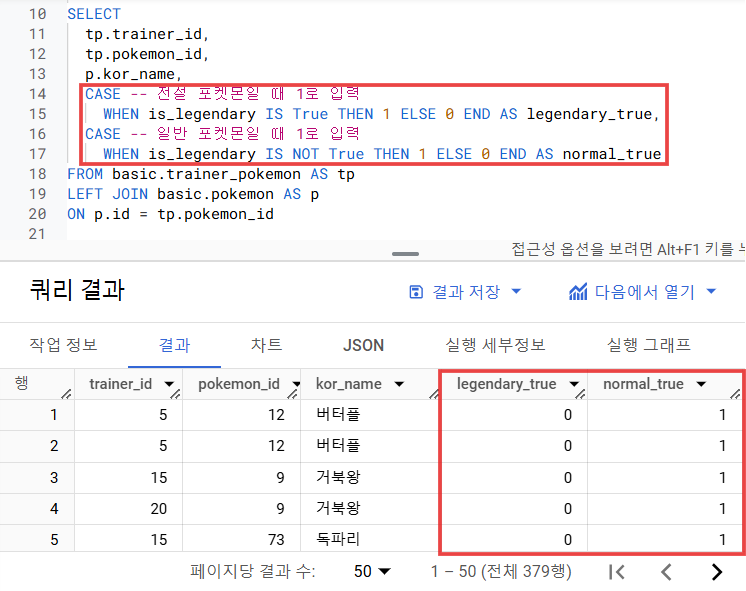Open the 결과 저장 dropdown arrow
746x591 pixels.
point(516,291)
